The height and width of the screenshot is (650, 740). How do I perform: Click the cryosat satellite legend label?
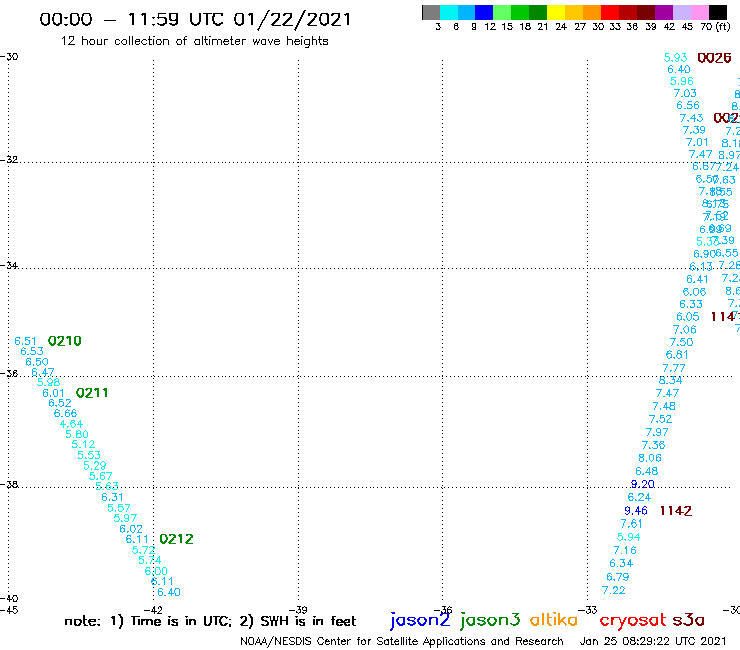tap(632, 620)
